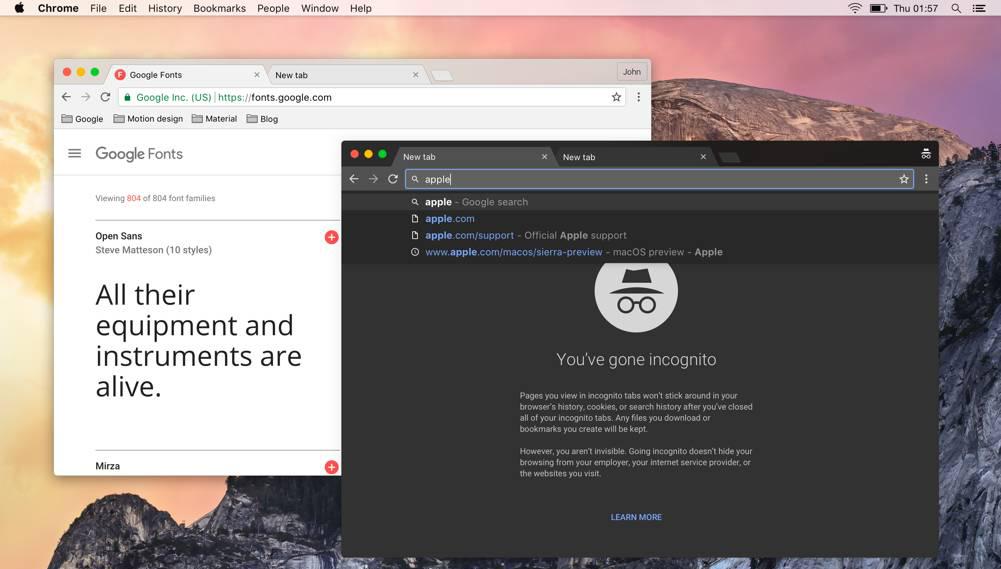Screen dimensions: 1001x569
Task: Close the first incognito New tab
Action: pyautogui.click(x=545, y=156)
